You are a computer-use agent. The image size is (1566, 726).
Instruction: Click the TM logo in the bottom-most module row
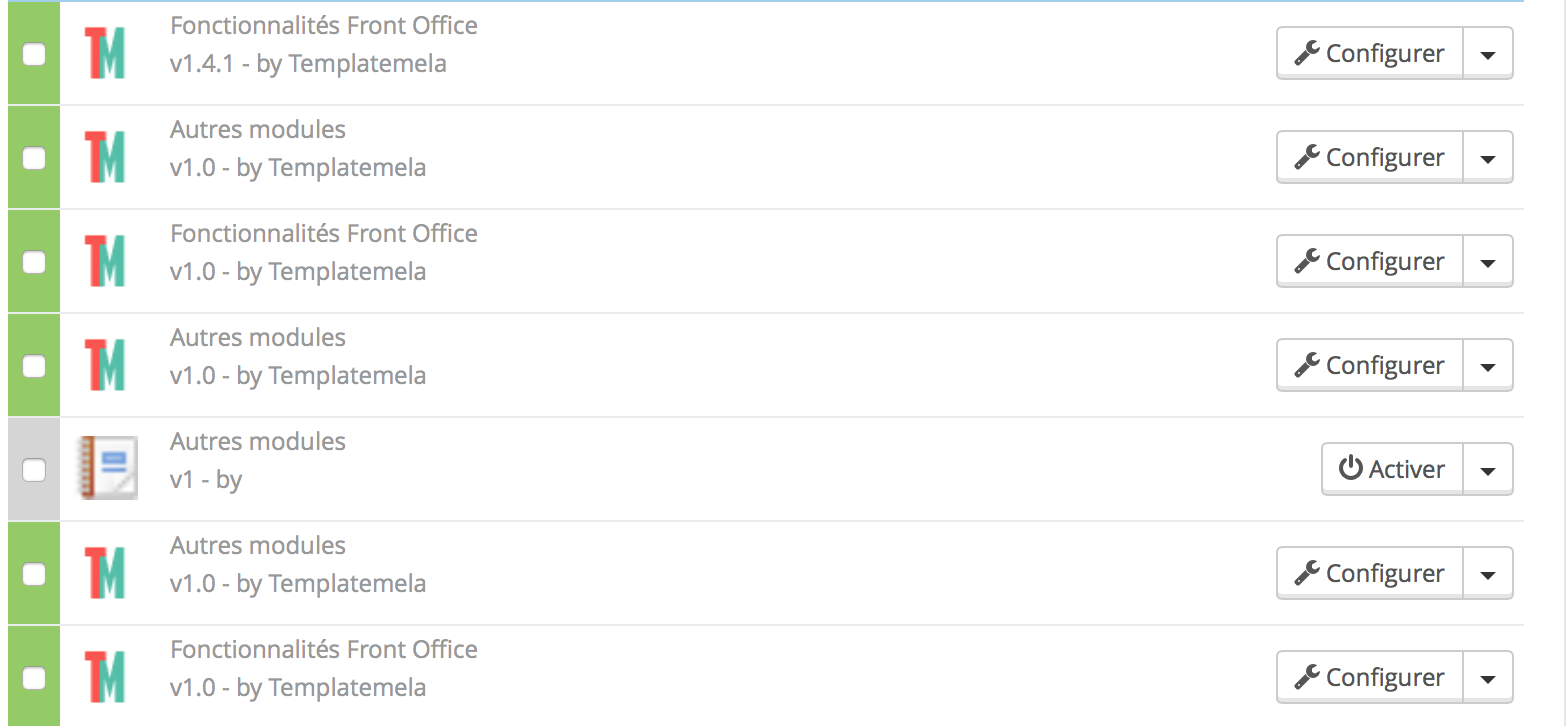tap(105, 677)
